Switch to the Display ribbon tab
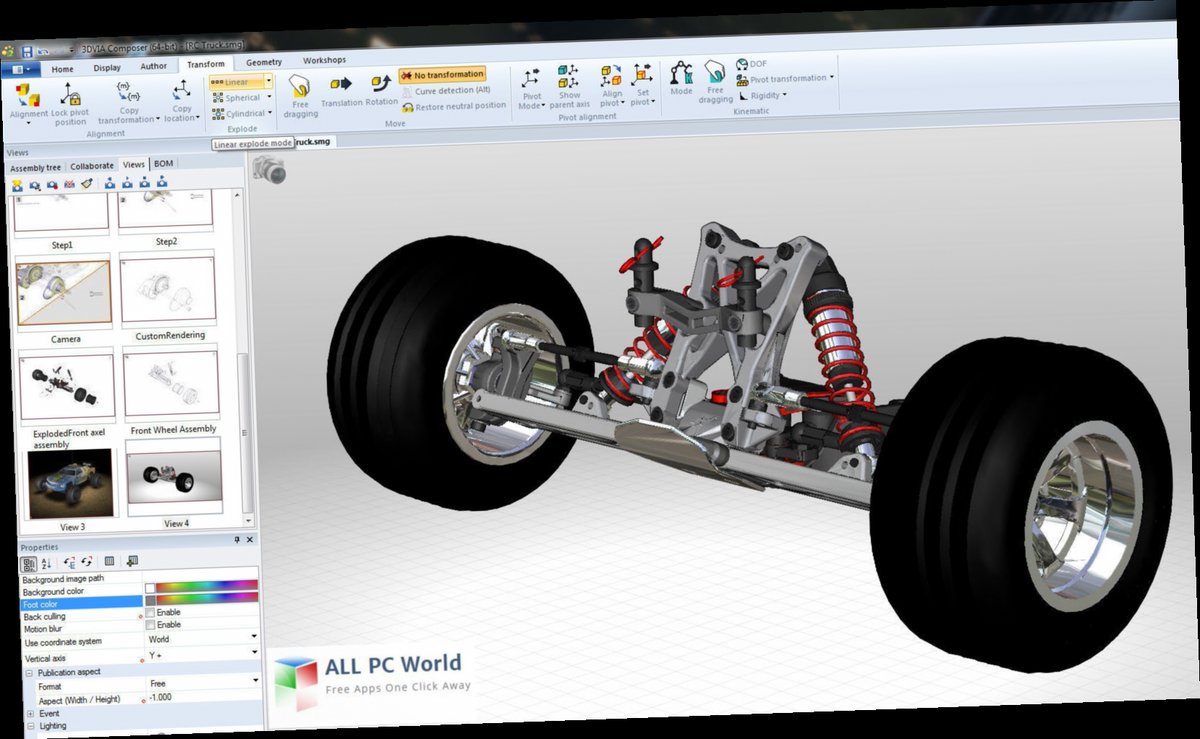Viewport: 1200px width, 739px height. (107, 68)
